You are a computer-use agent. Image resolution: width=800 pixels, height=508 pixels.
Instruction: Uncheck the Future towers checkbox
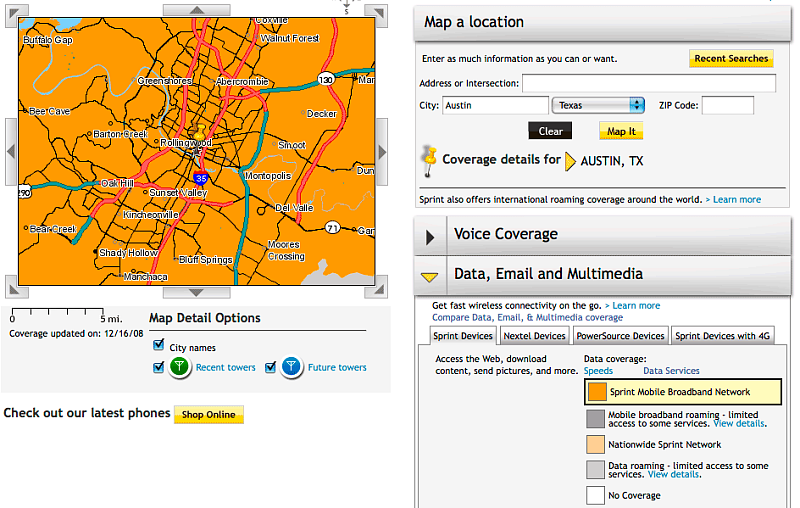(270, 367)
